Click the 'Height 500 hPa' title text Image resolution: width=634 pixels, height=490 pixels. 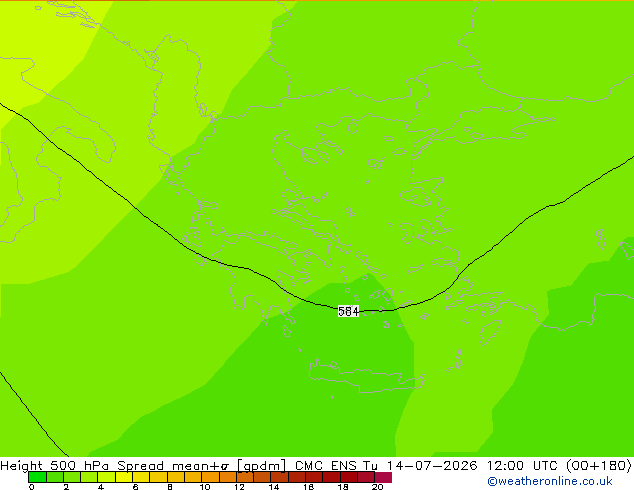pyautogui.click(x=55, y=465)
